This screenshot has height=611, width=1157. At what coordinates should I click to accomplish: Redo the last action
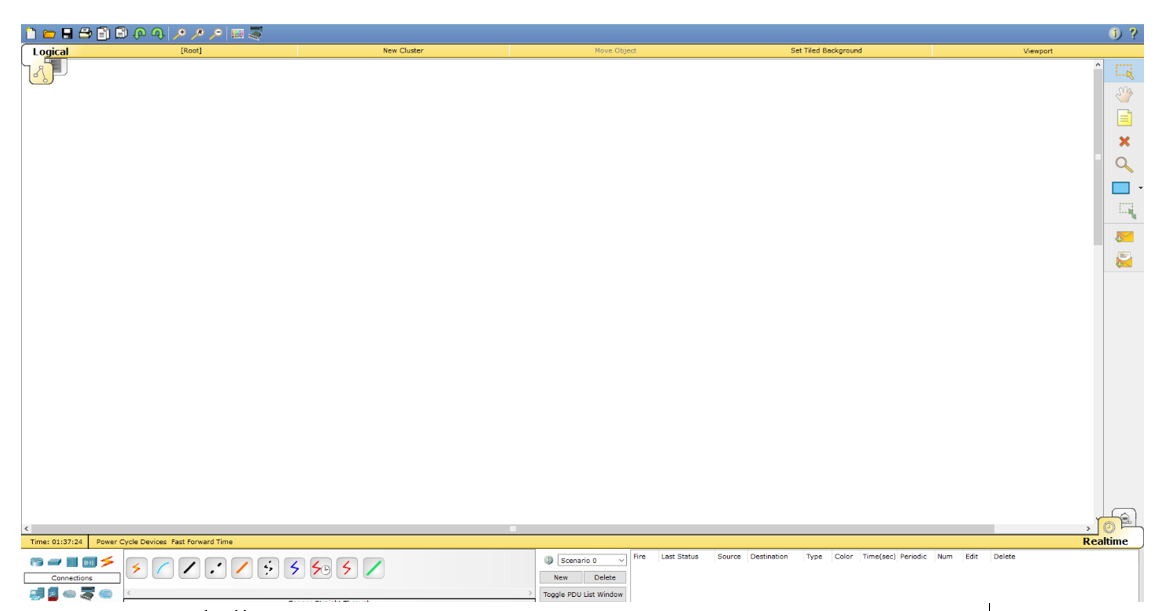tap(157, 33)
